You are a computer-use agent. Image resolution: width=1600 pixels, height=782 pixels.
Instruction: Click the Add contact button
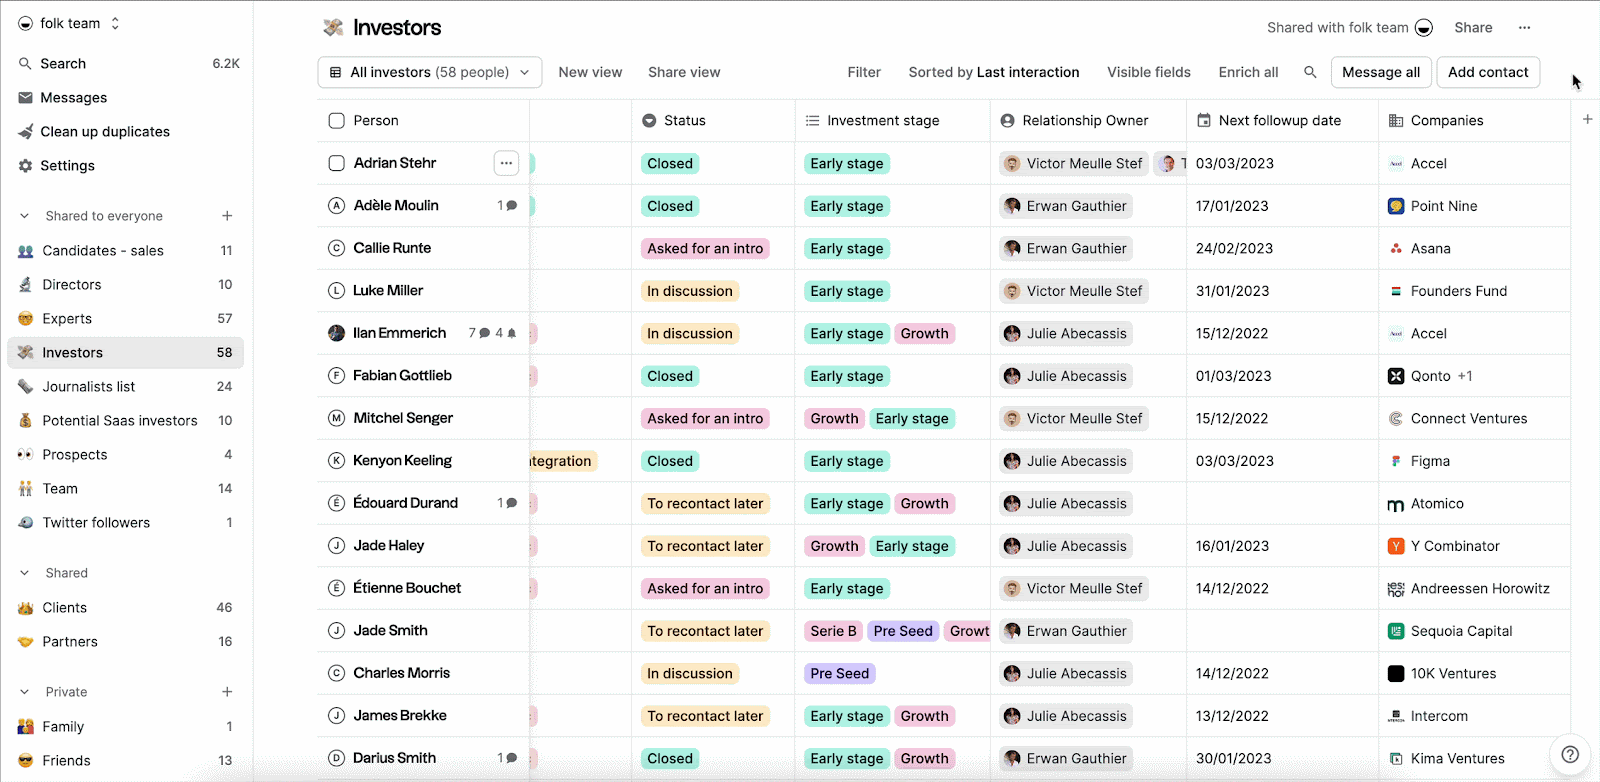pos(1488,72)
